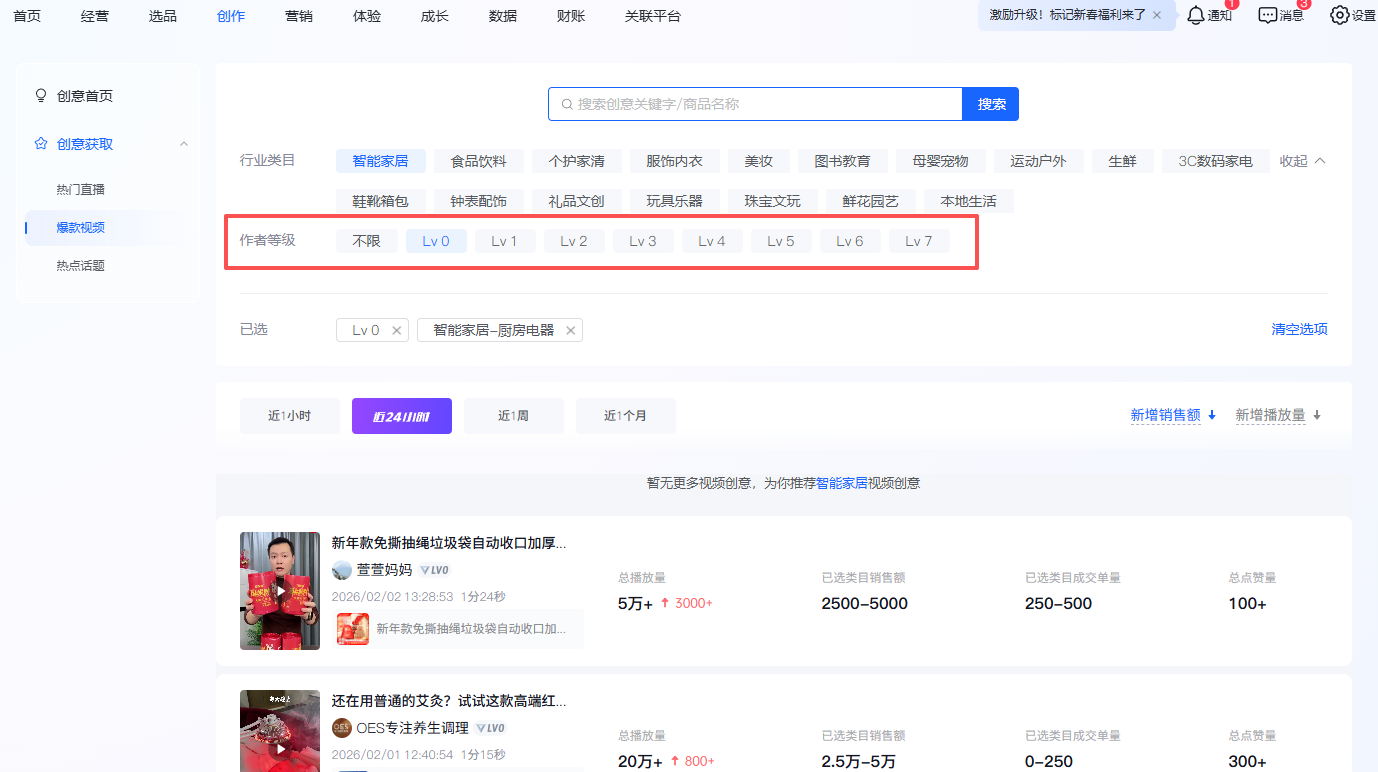The width and height of the screenshot is (1378, 772).
Task: Open the 通知 notifications bell icon
Action: [x=1198, y=16]
